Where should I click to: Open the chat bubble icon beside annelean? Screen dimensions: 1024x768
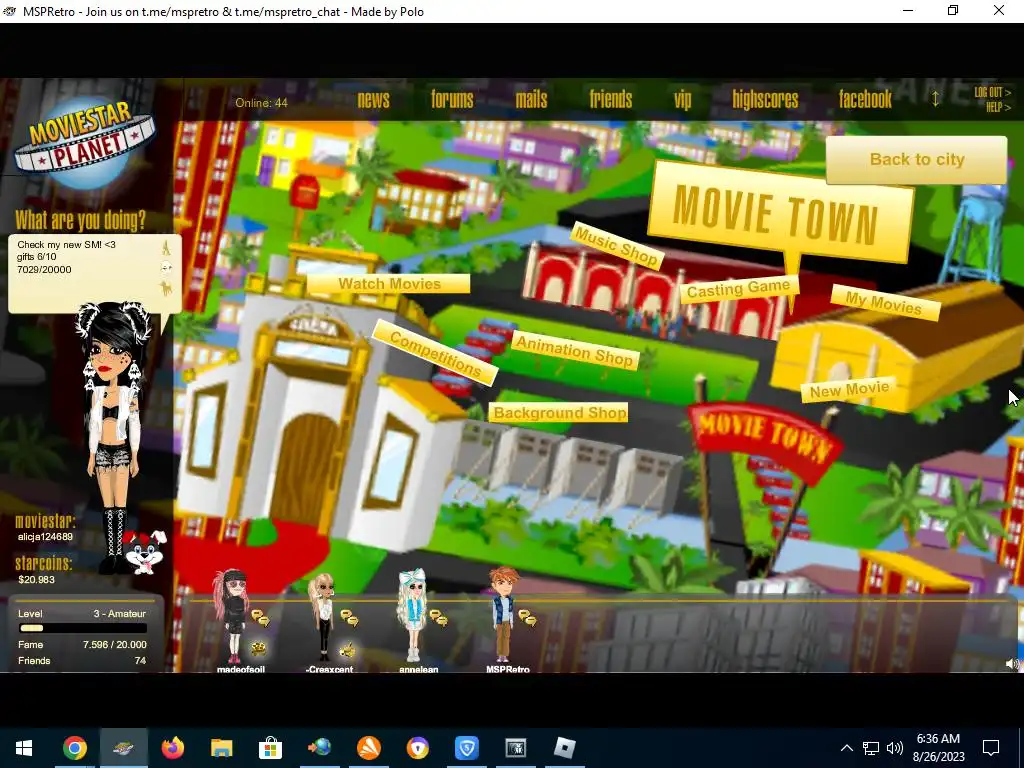pyautogui.click(x=438, y=617)
